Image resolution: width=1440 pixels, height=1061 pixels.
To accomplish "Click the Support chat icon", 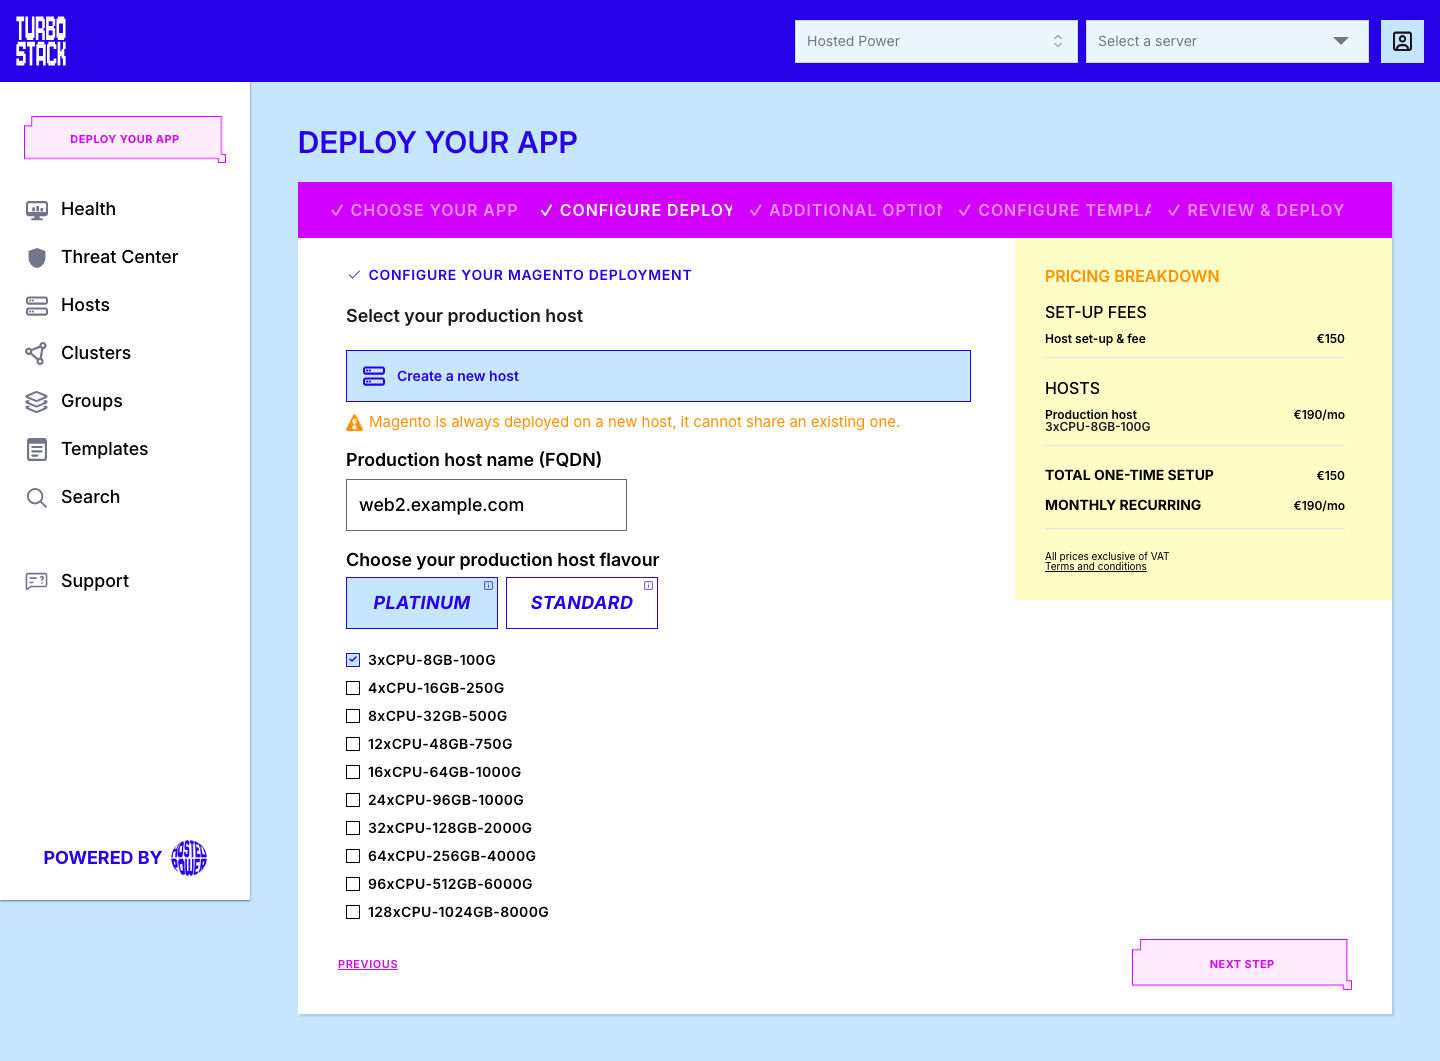I will coord(37,581).
